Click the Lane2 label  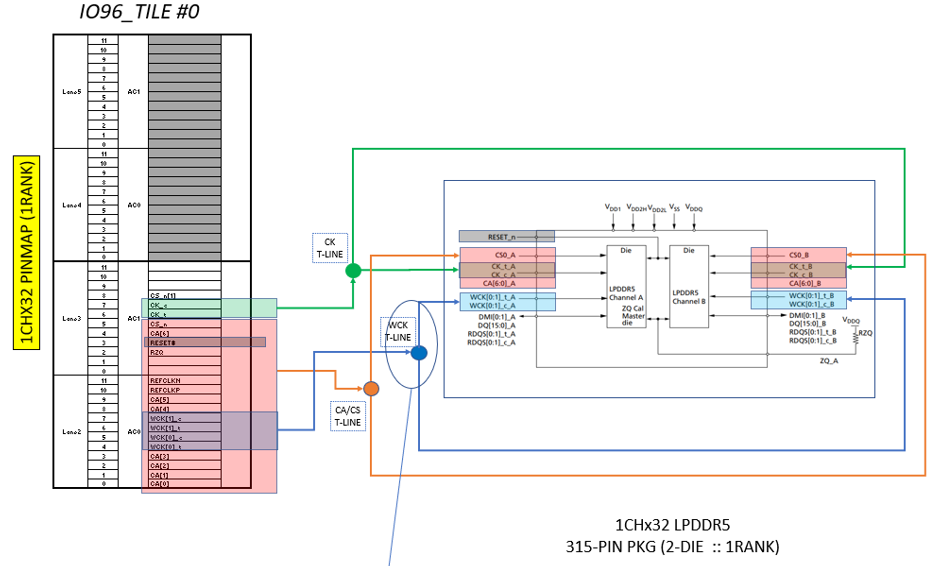tap(71, 431)
